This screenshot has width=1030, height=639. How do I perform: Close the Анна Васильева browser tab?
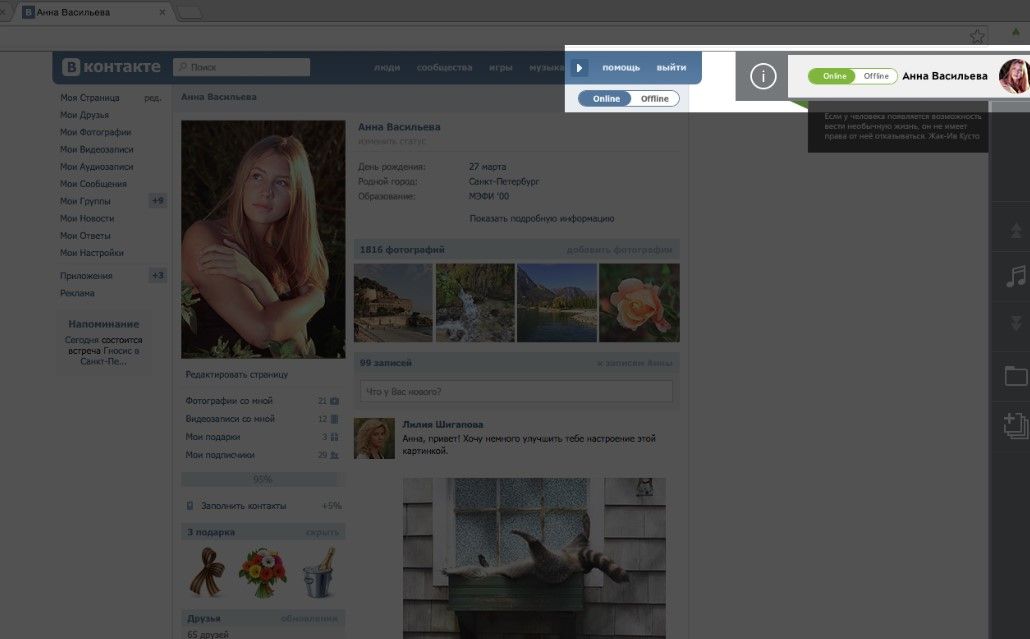coord(162,12)
